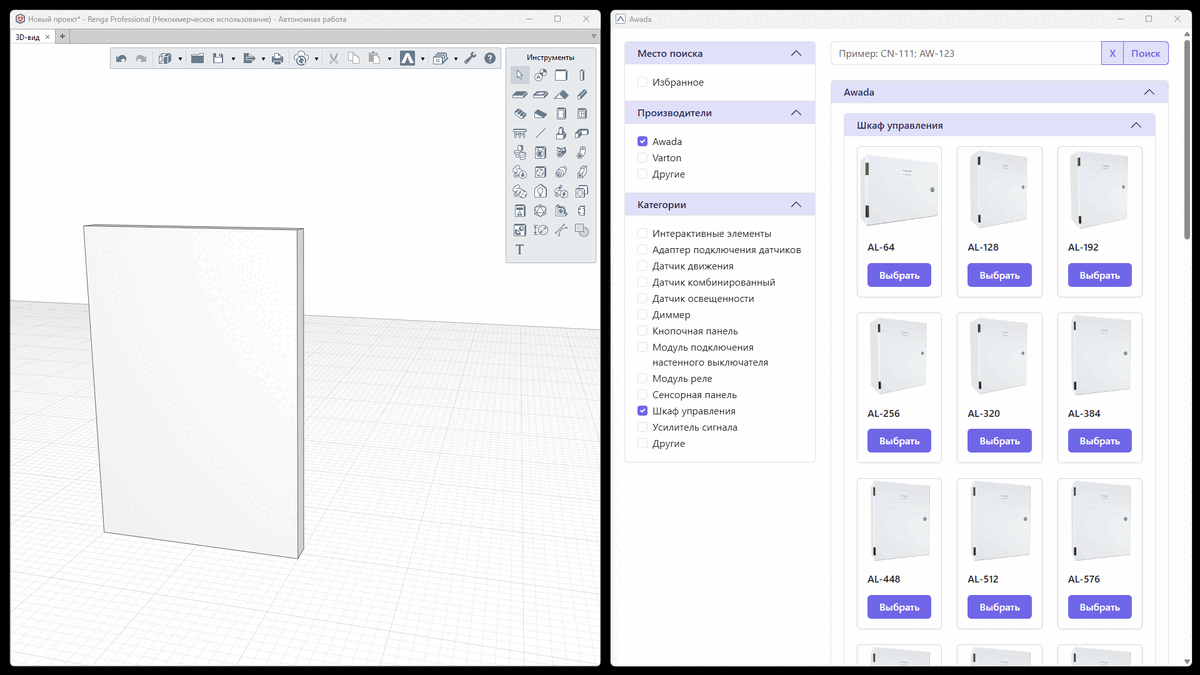The image size is (1200, 675).
Task: Open the 3D view mode dropdown arrow
Action: pyautogui.click(x=180, y=59)
